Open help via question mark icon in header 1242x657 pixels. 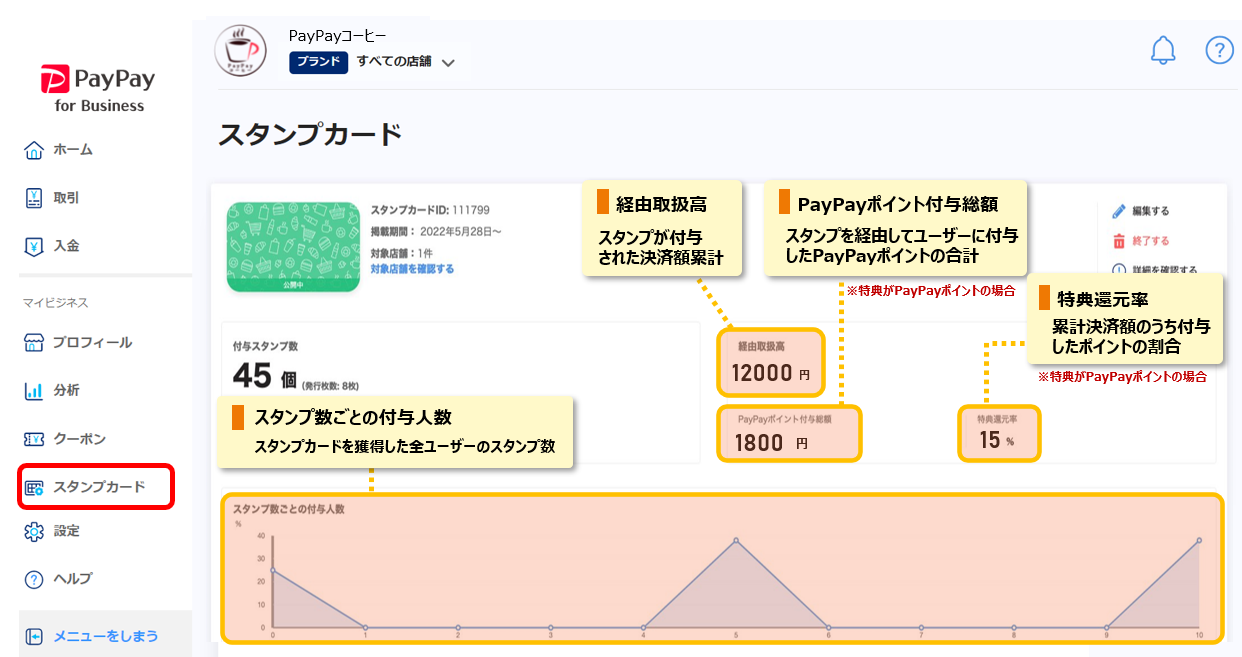(x=1219, y=50)
